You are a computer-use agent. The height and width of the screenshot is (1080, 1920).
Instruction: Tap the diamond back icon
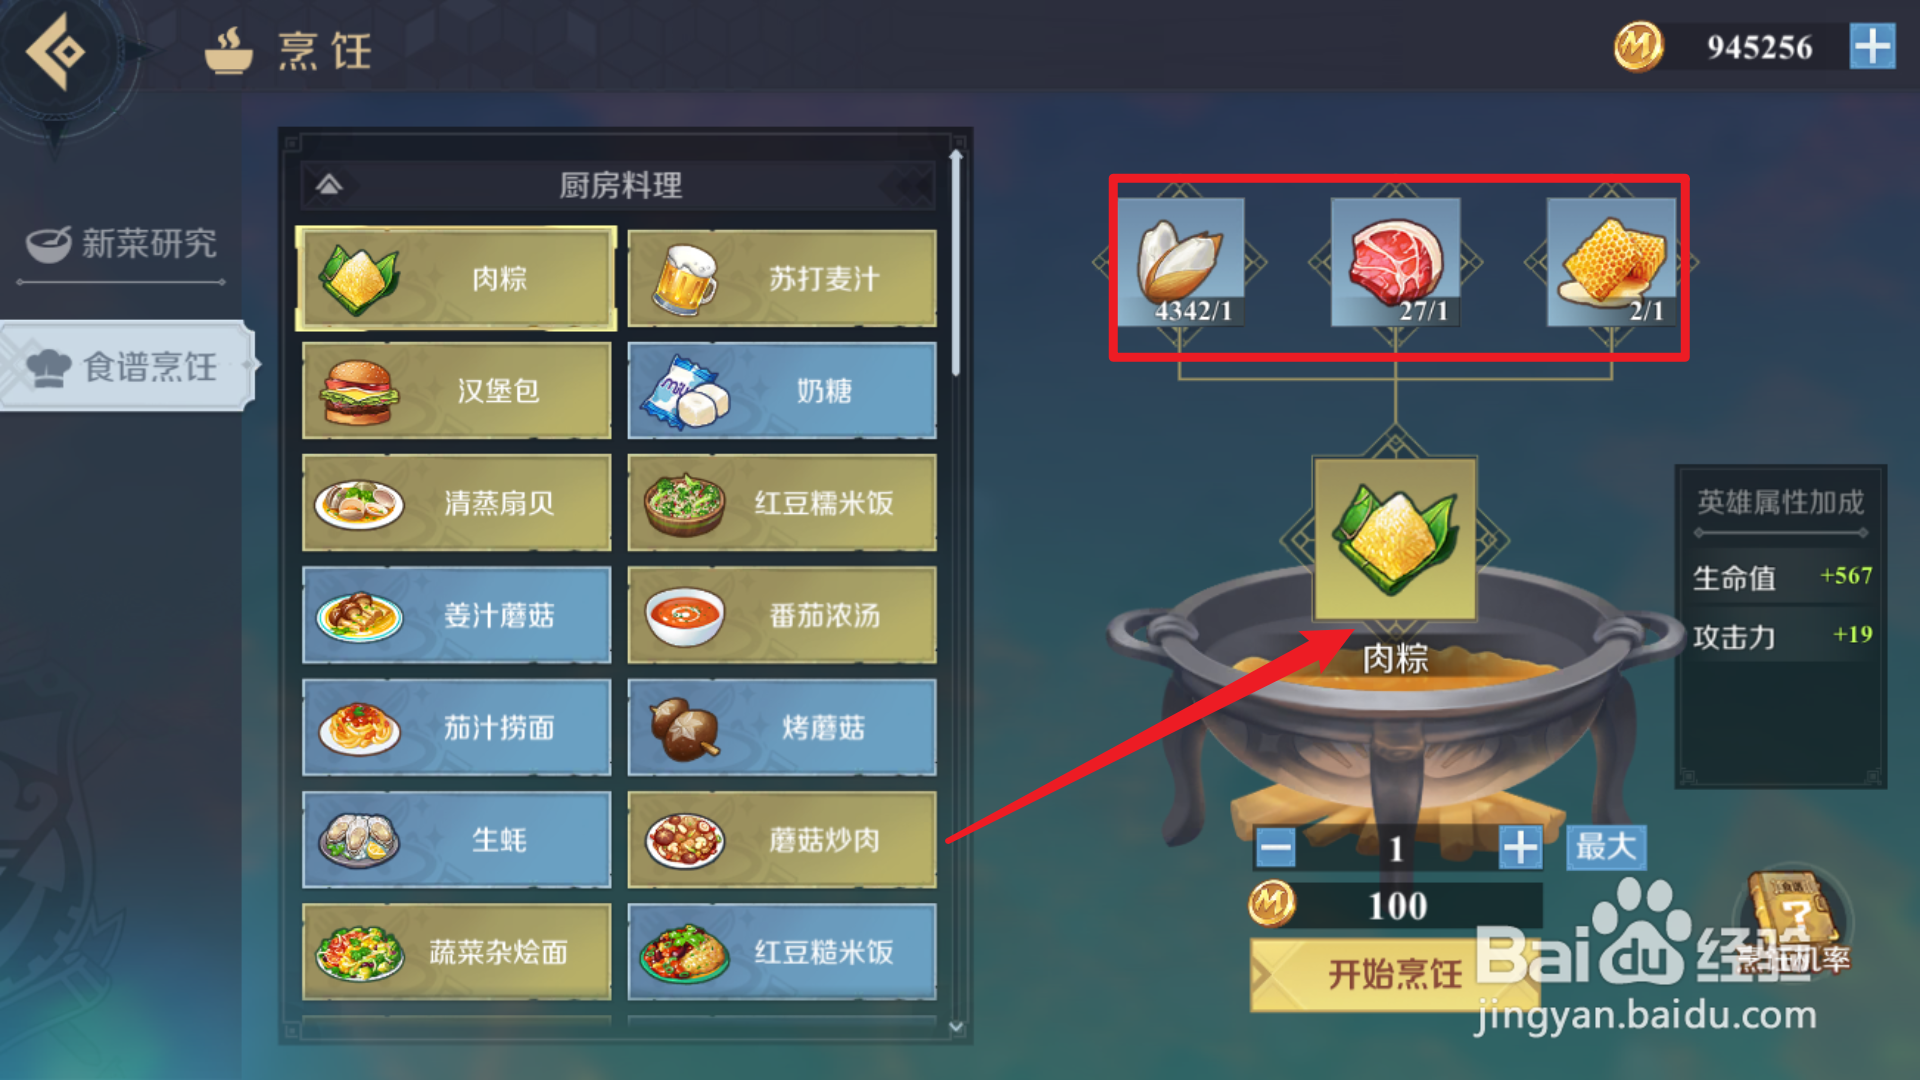tap(55, 50)
